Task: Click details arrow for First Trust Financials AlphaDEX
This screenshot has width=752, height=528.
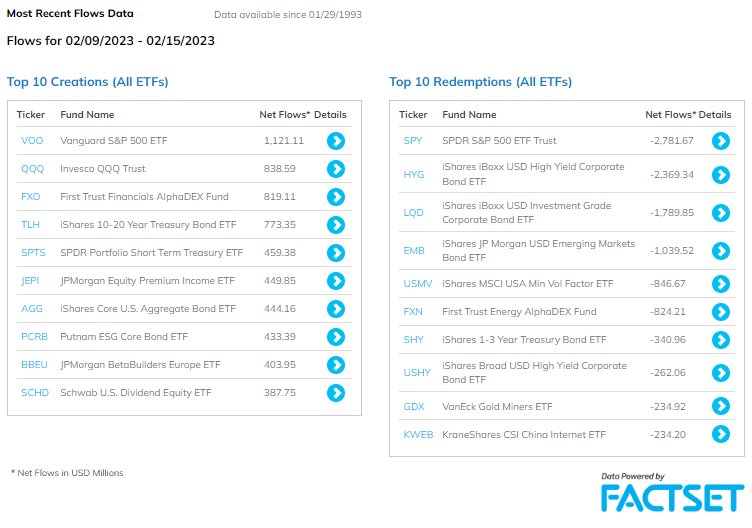Action: pos(336,197)
